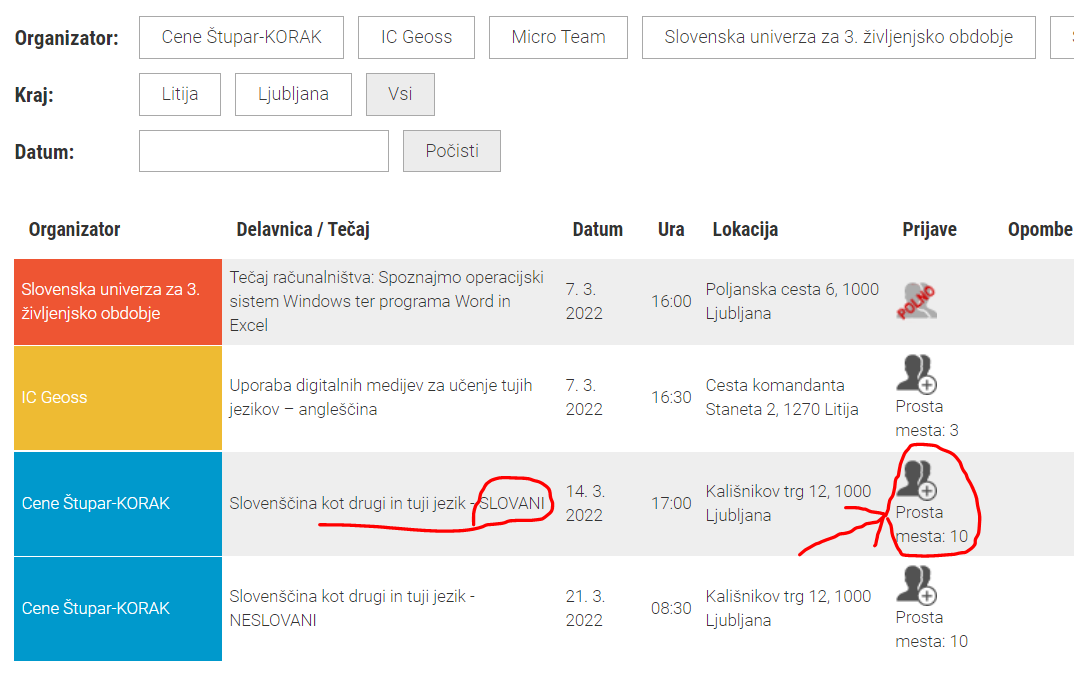Choose Ljubljana as the location filter
The image size is (1074, 688).
coord(293,95)
